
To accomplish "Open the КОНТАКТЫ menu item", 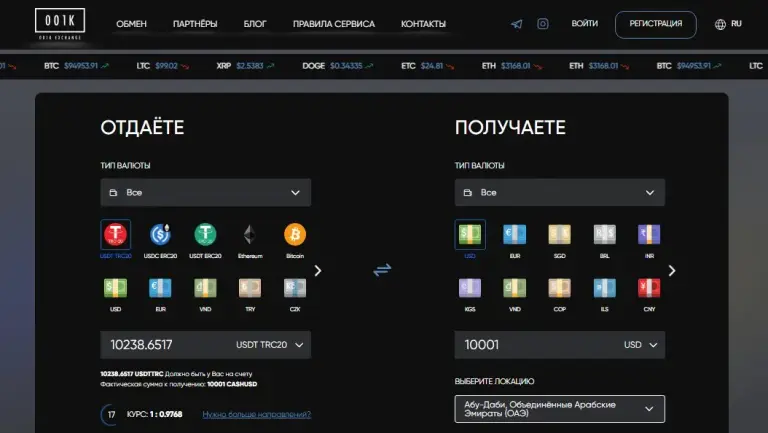I will (x=423, y=24).
